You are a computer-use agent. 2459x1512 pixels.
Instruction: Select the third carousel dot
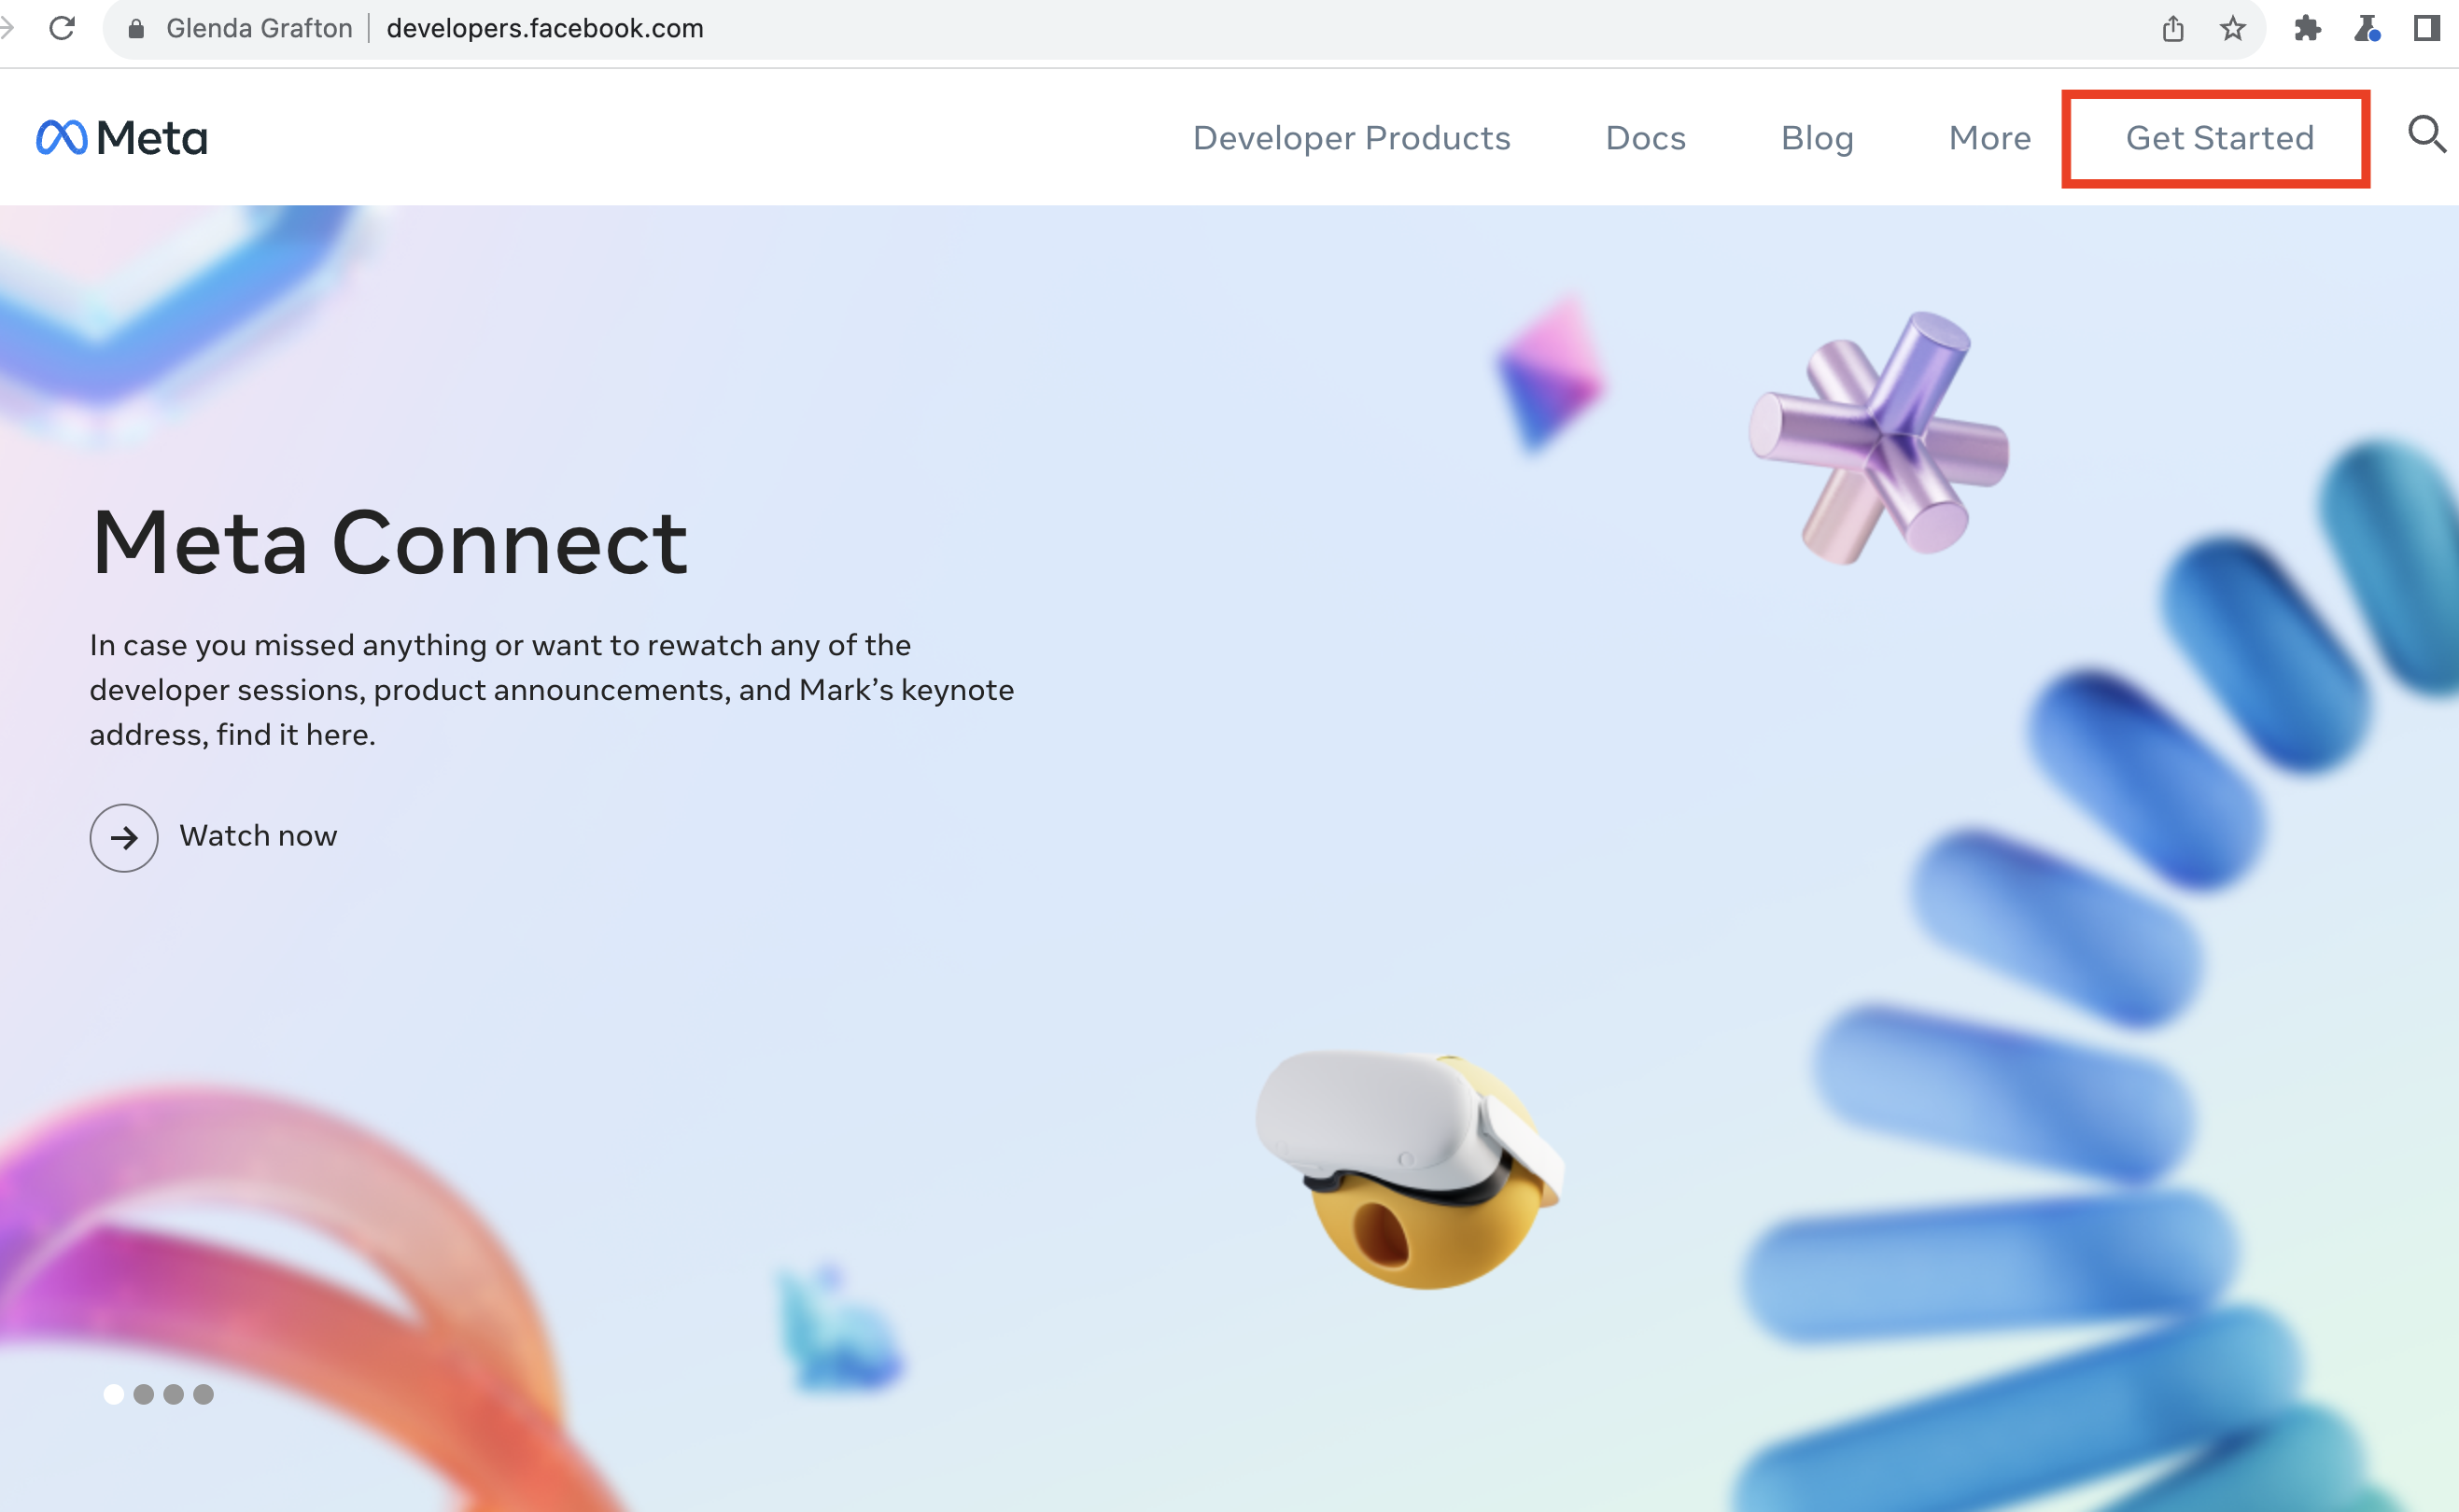(174, 1394)
